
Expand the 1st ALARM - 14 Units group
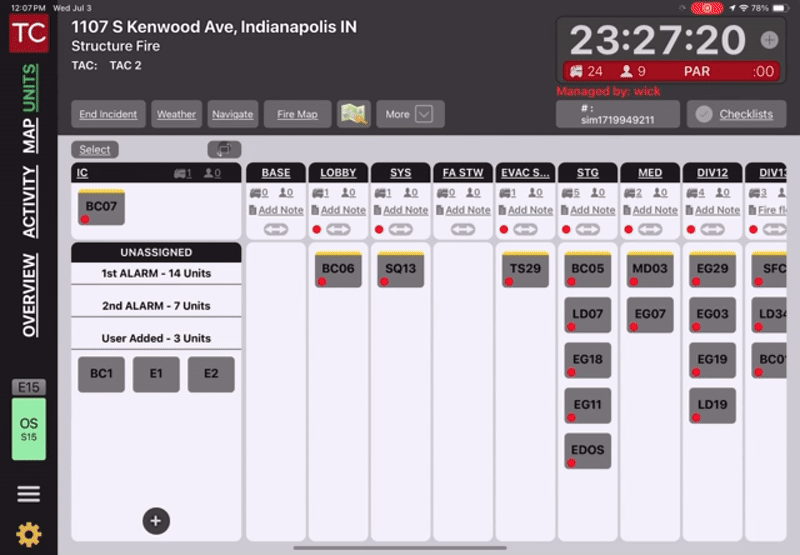coord(156,273)
